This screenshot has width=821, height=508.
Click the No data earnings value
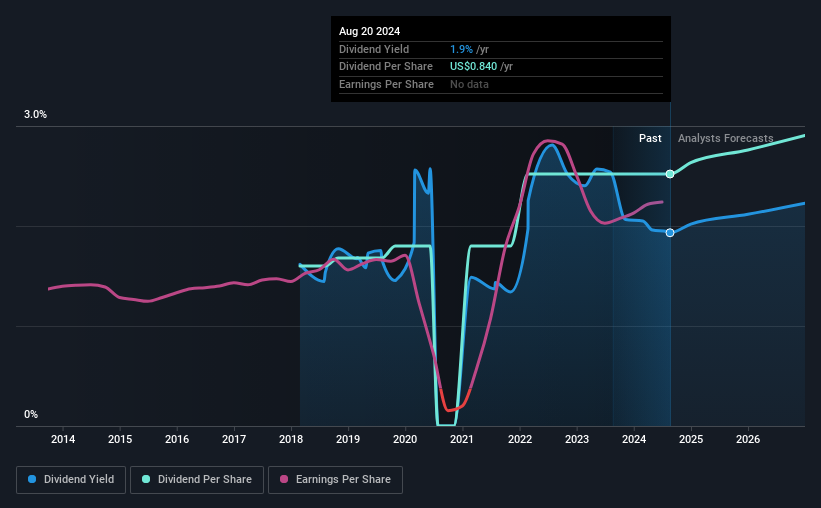pos(469,84)
